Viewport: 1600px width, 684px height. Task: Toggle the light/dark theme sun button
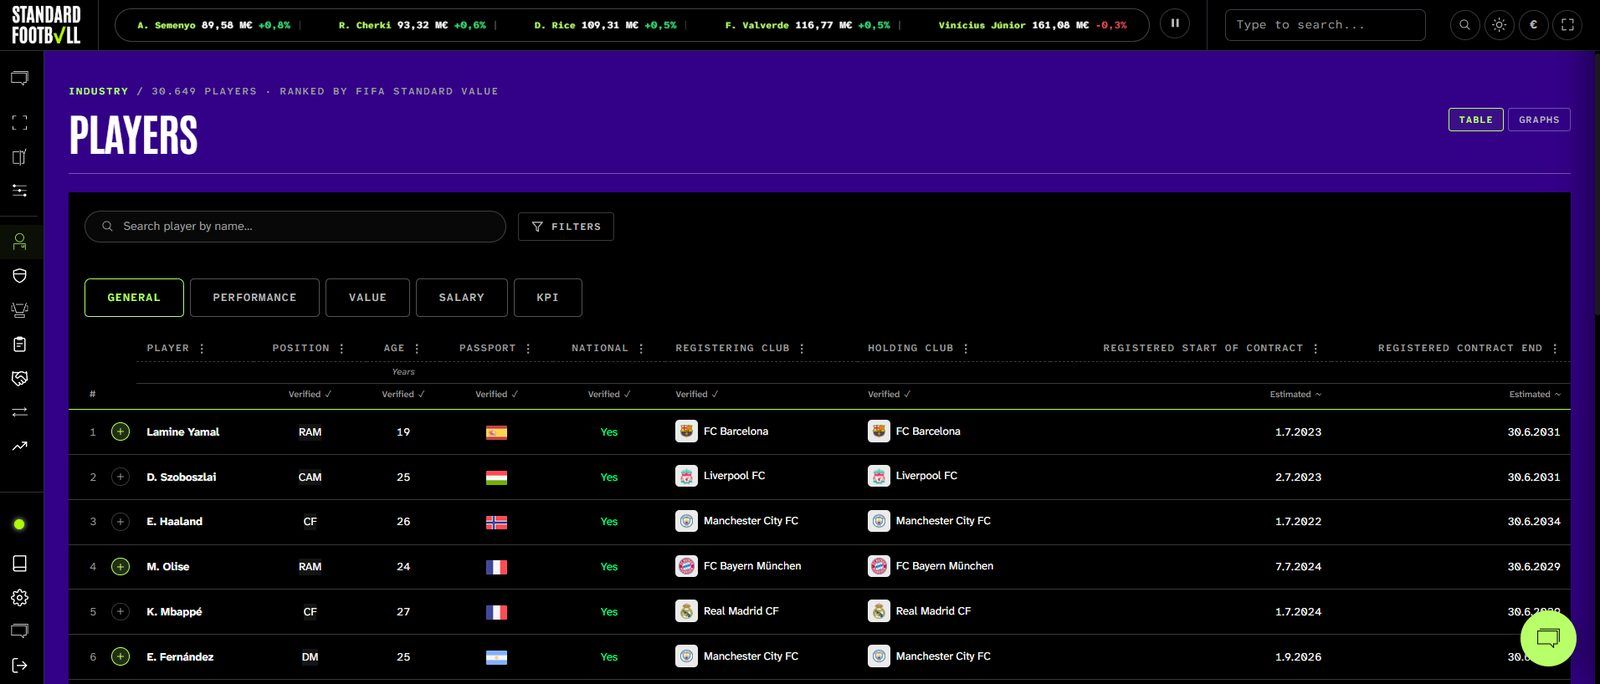[x=1499, y=25]
